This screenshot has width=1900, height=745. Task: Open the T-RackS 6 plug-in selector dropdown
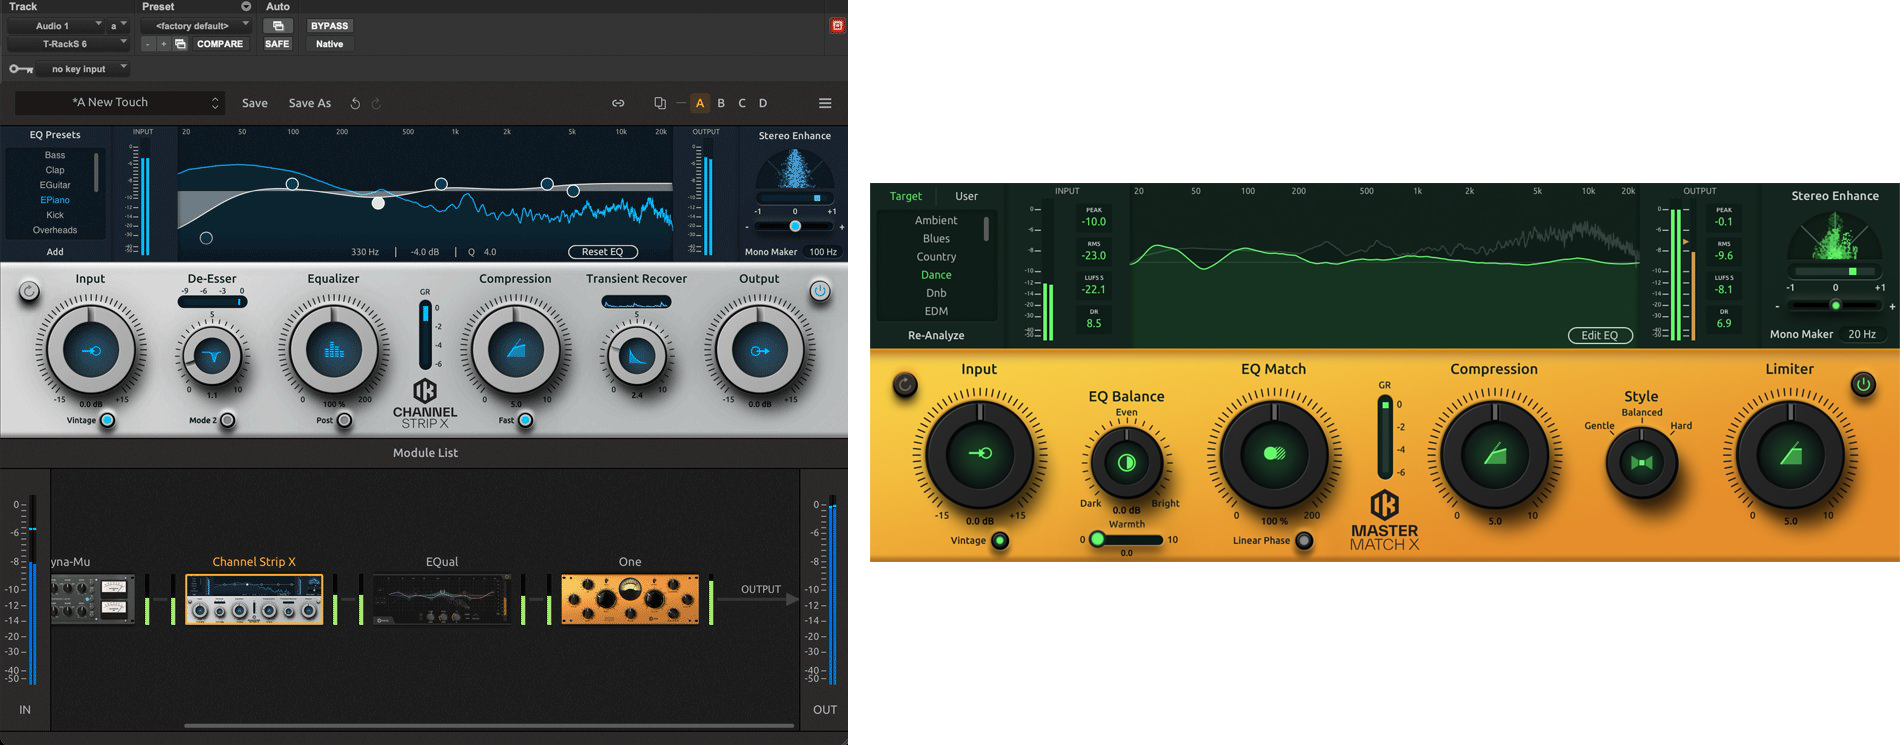[68, 44]
